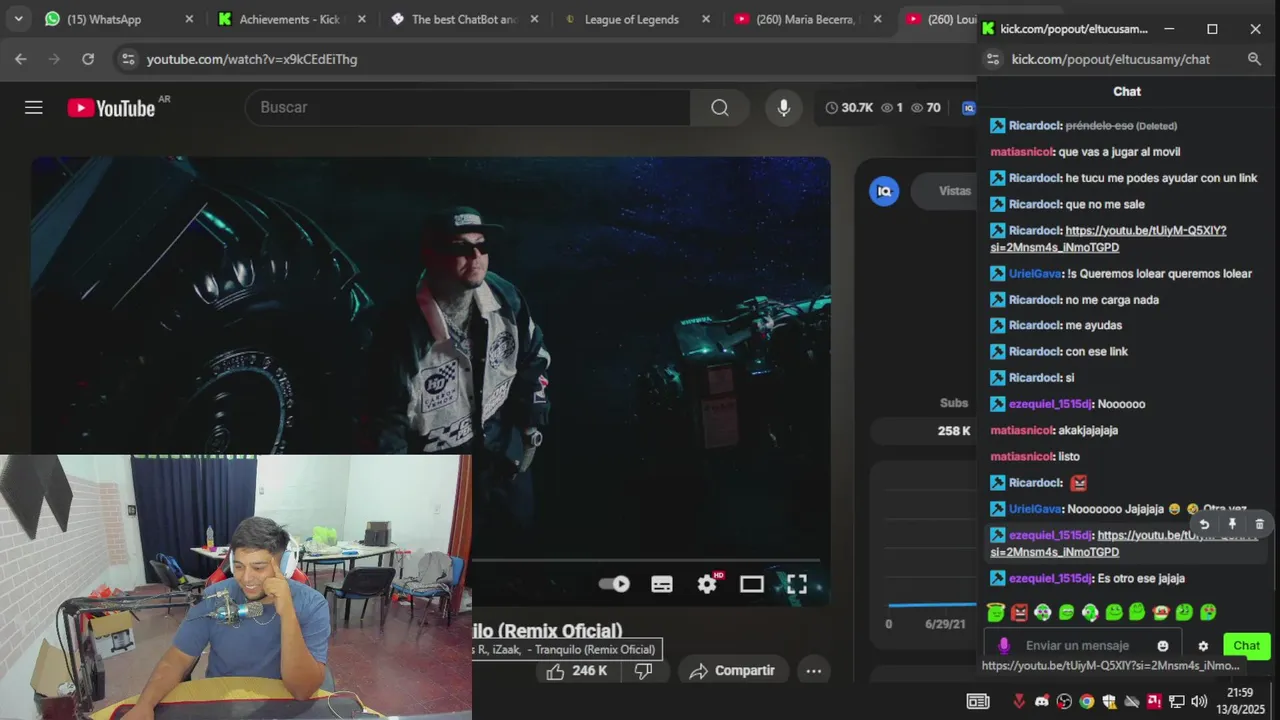
Task: Click the youtube.com address bar URL
Action: (x=252, y=59)
